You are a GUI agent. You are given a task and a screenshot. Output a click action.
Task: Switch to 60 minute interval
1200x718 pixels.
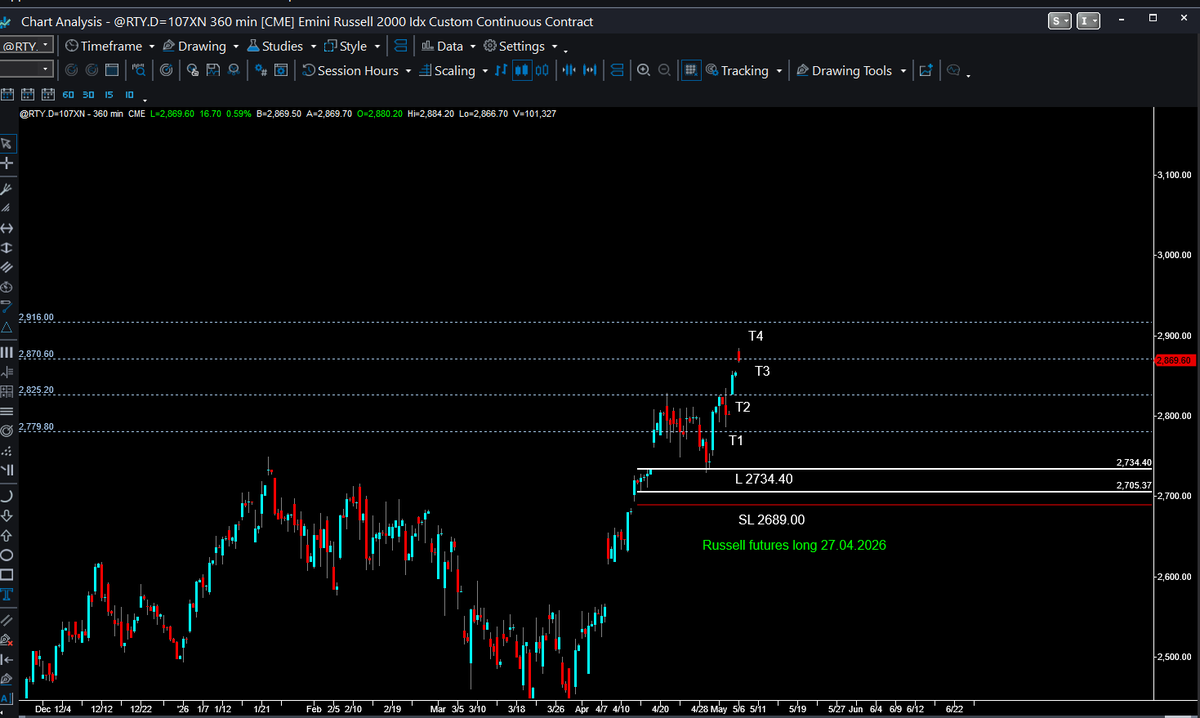tap(68, 95)
